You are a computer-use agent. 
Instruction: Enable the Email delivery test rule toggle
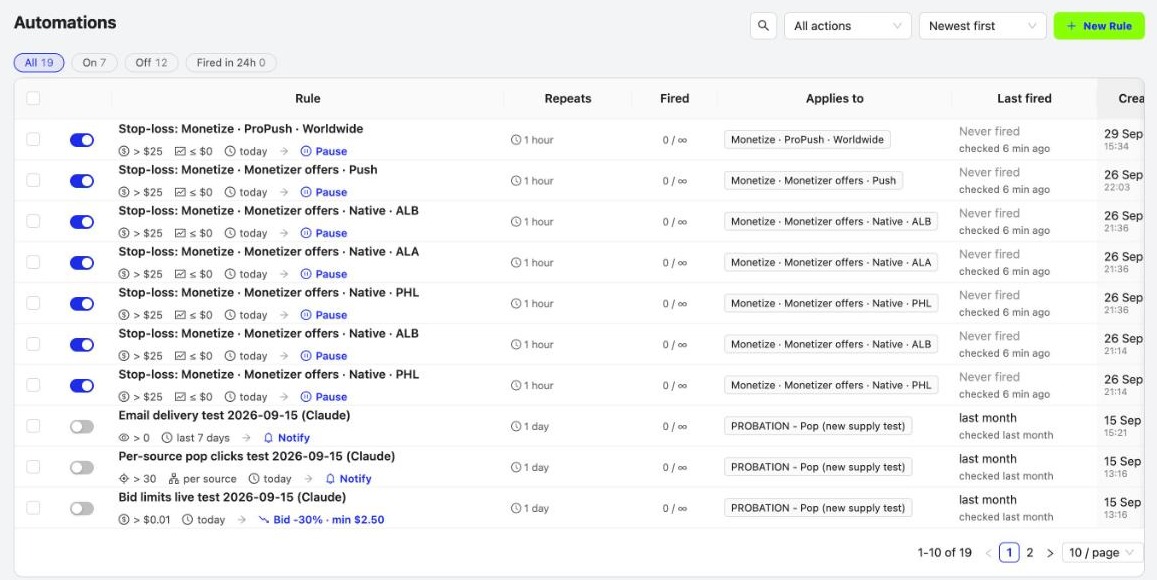coord(82,427)
